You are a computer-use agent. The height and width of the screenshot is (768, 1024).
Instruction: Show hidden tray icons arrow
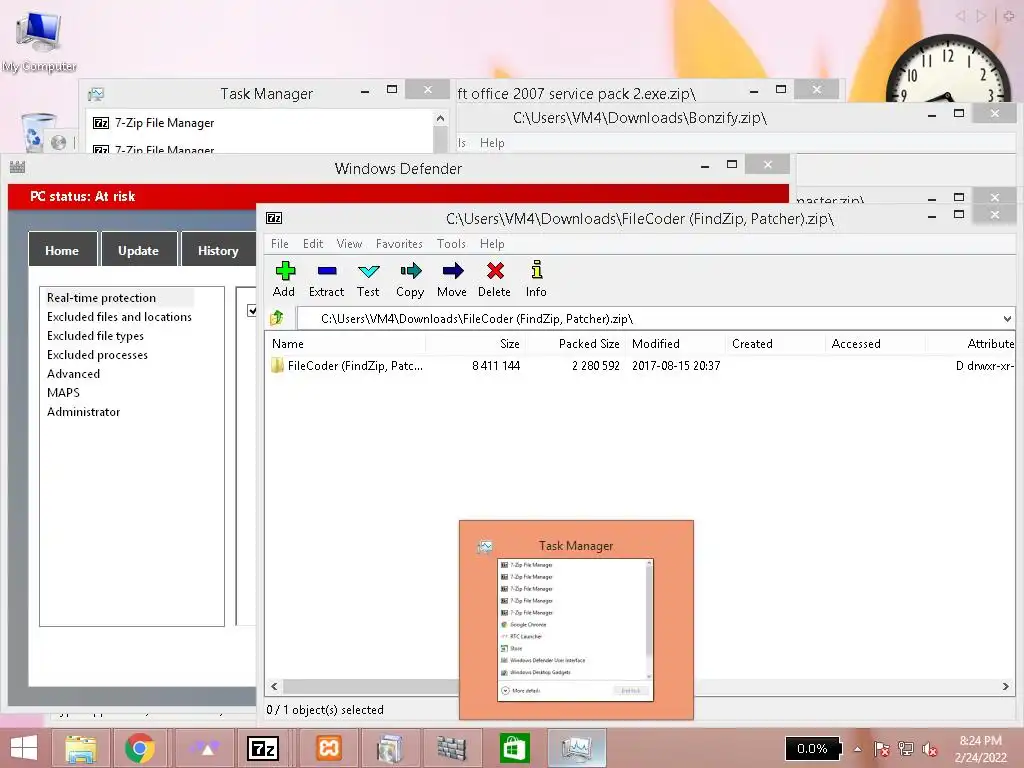(857, 749)
